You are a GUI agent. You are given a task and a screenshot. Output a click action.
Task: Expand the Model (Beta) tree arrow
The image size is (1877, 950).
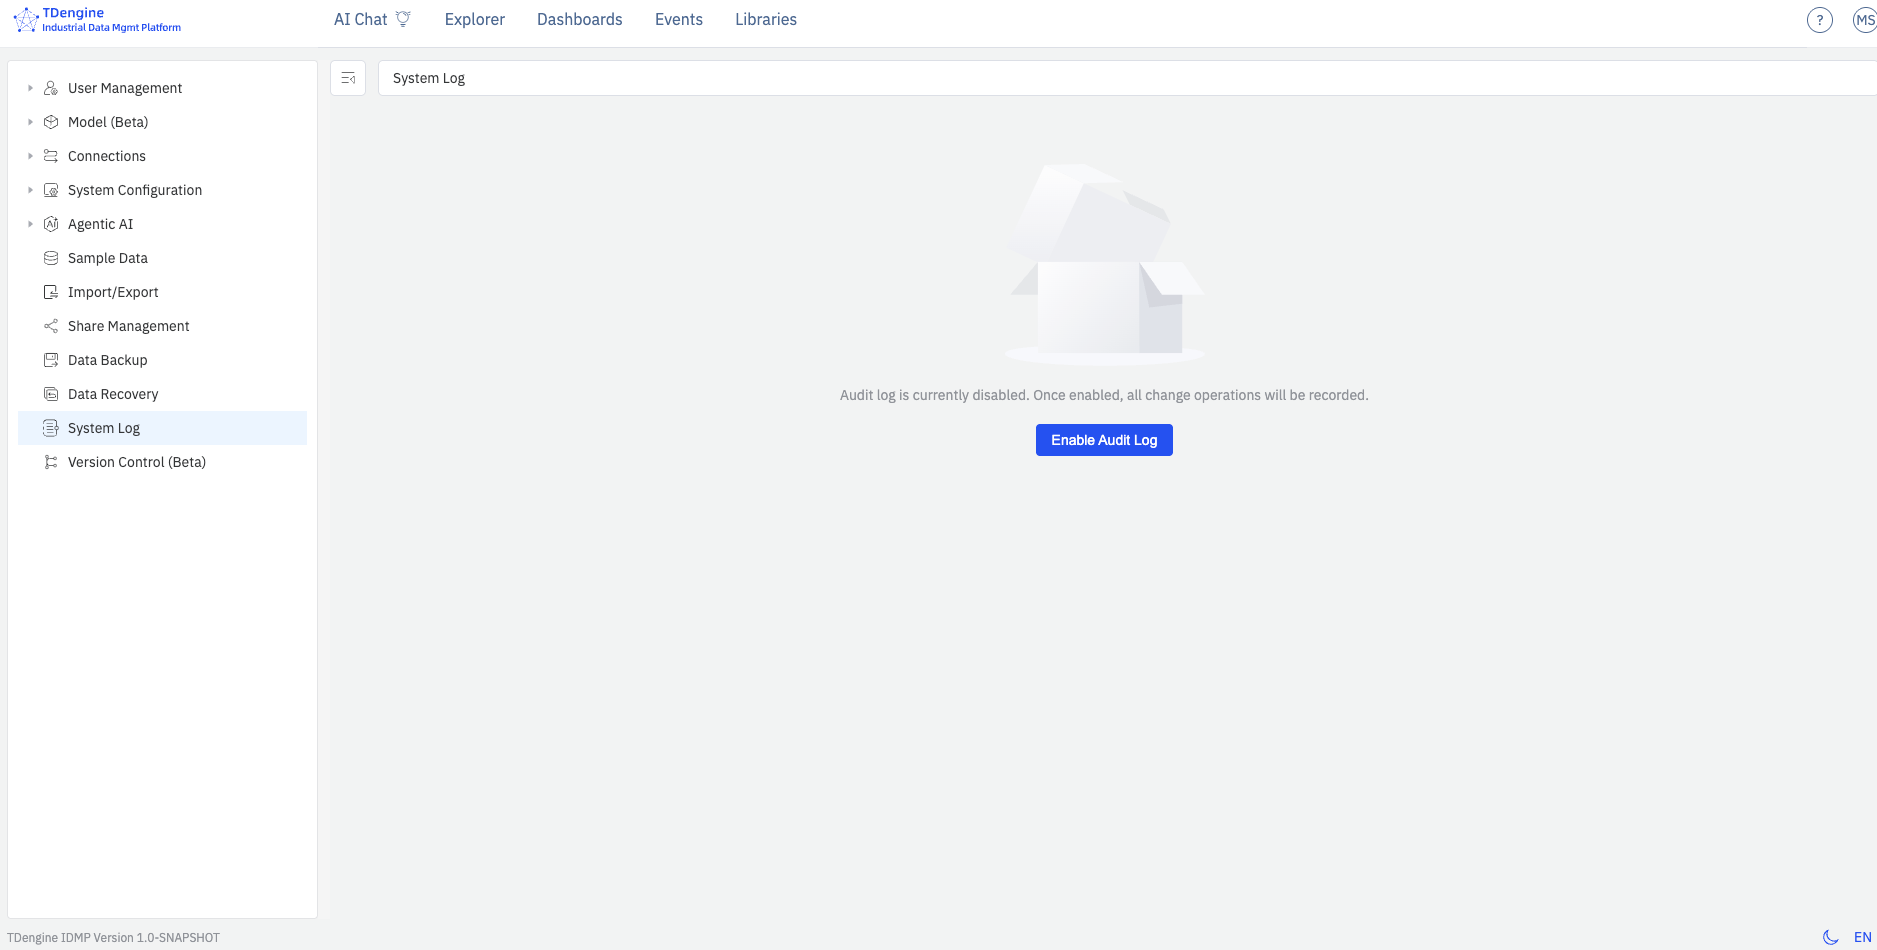30,122
